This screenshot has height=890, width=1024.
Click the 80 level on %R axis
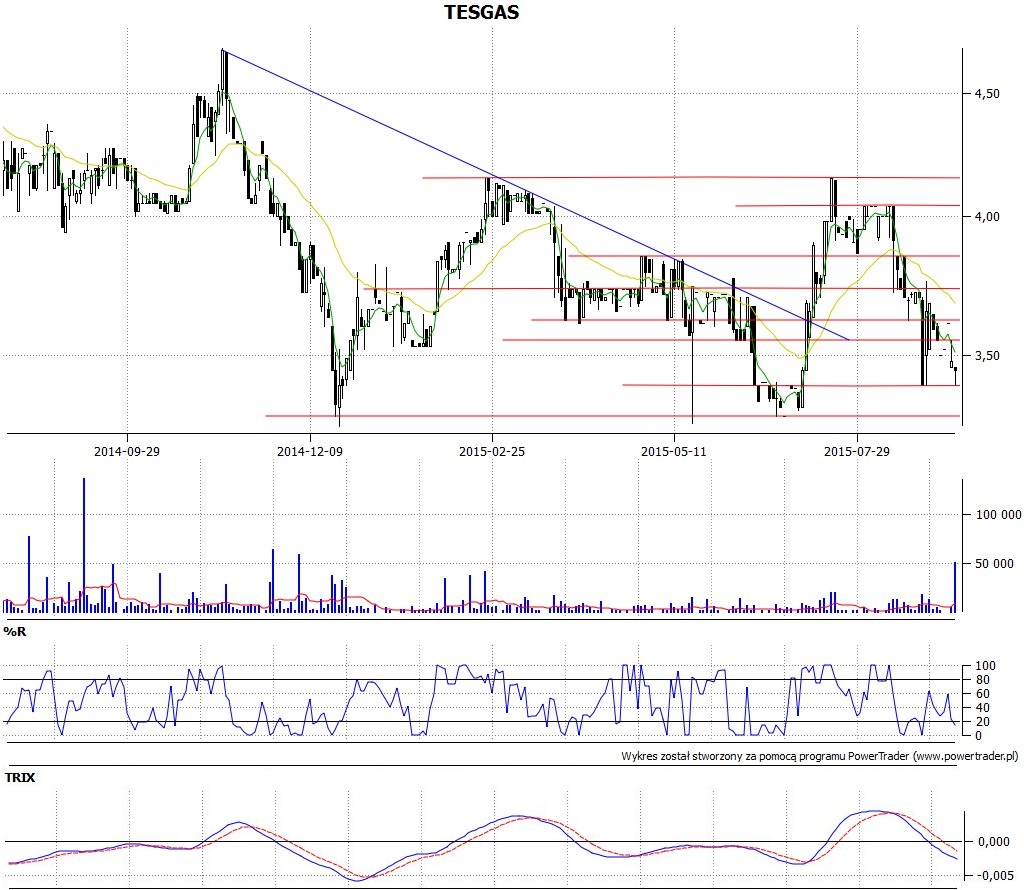coord(982,680)
